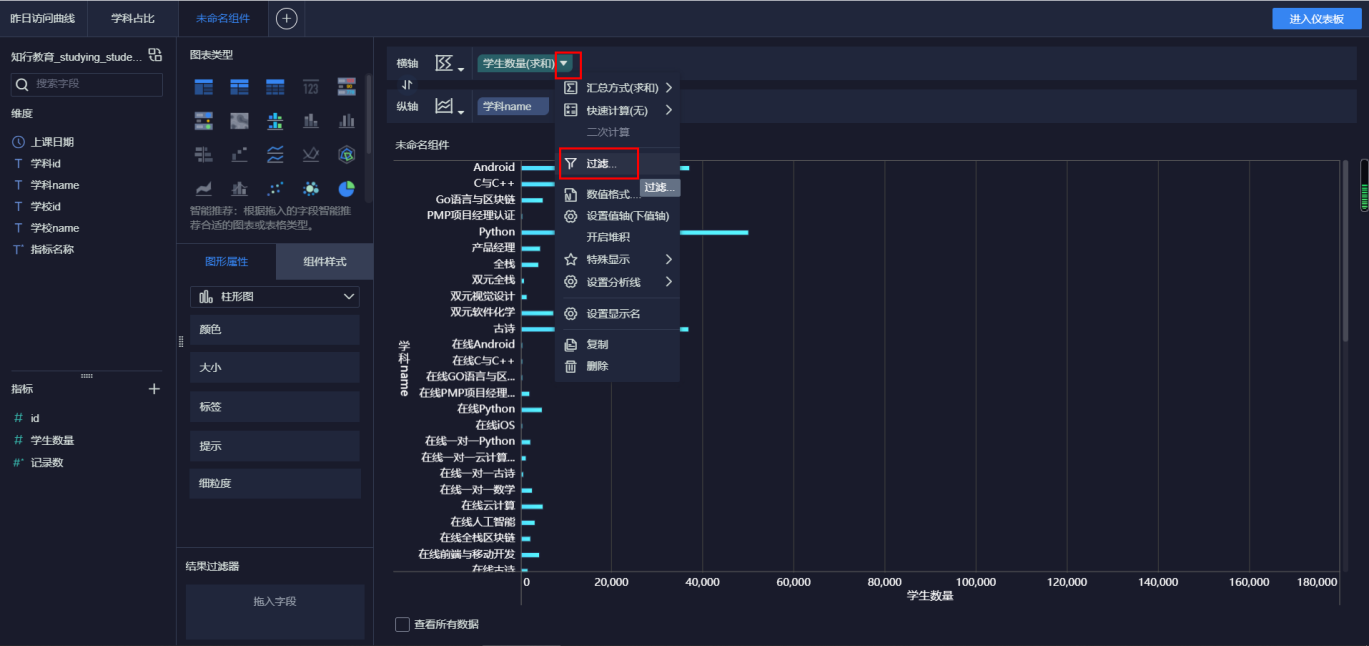
Task: Select the detail grid table chart type
Action: [x=275, y=87]
